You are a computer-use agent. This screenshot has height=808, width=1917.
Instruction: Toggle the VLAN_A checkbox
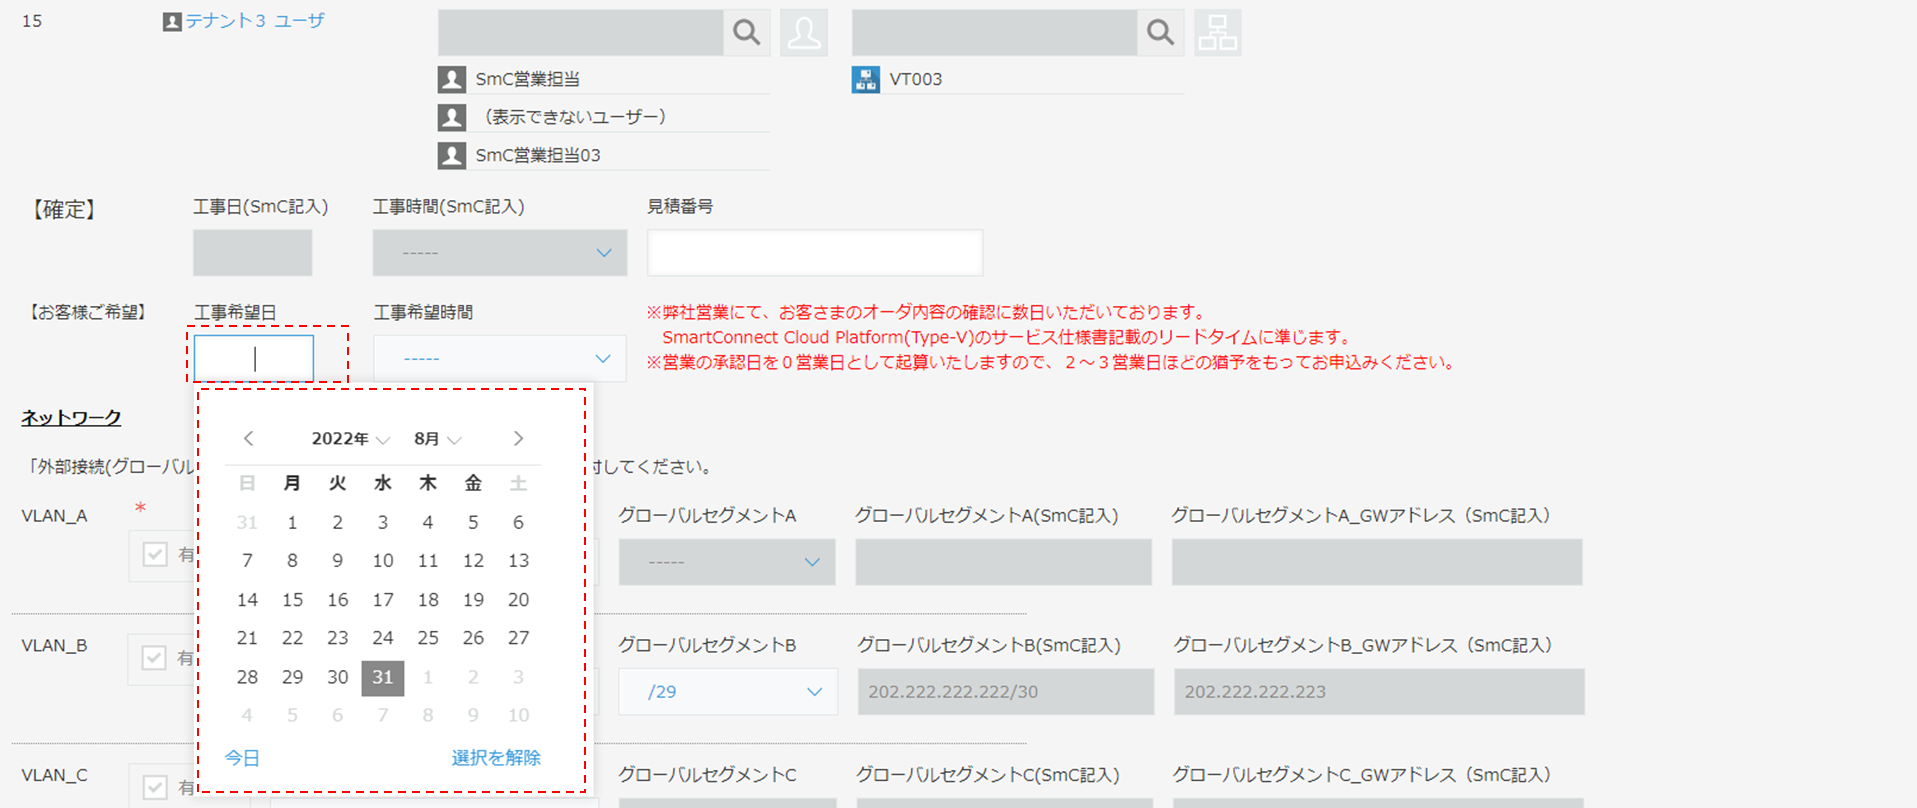[x=155, y=554]
